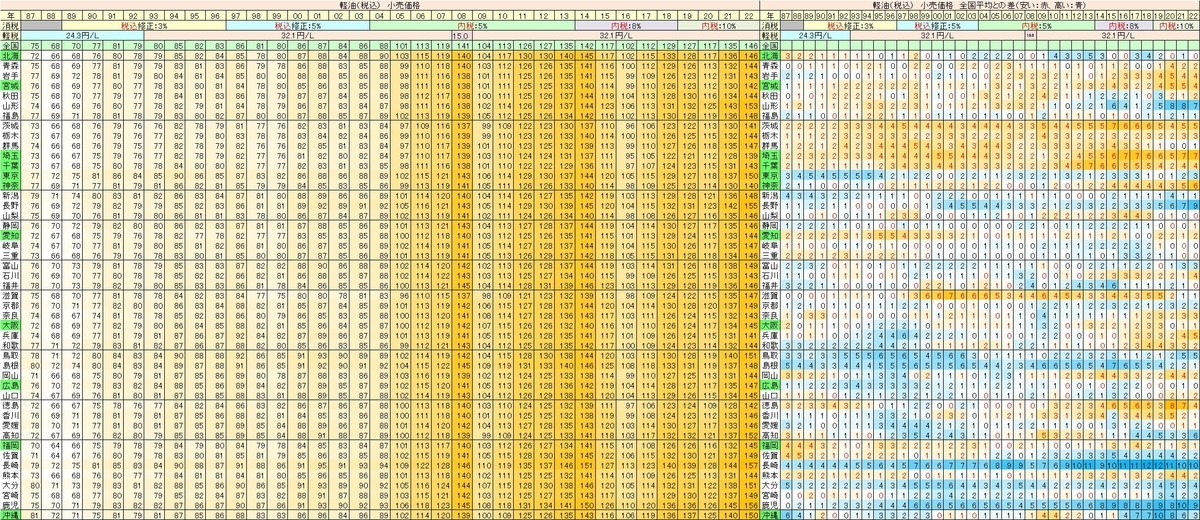This screenshot has height=520, width=1200.
Task: Select the 24.3円/L cell in the difference table
Action: [815, 36]
